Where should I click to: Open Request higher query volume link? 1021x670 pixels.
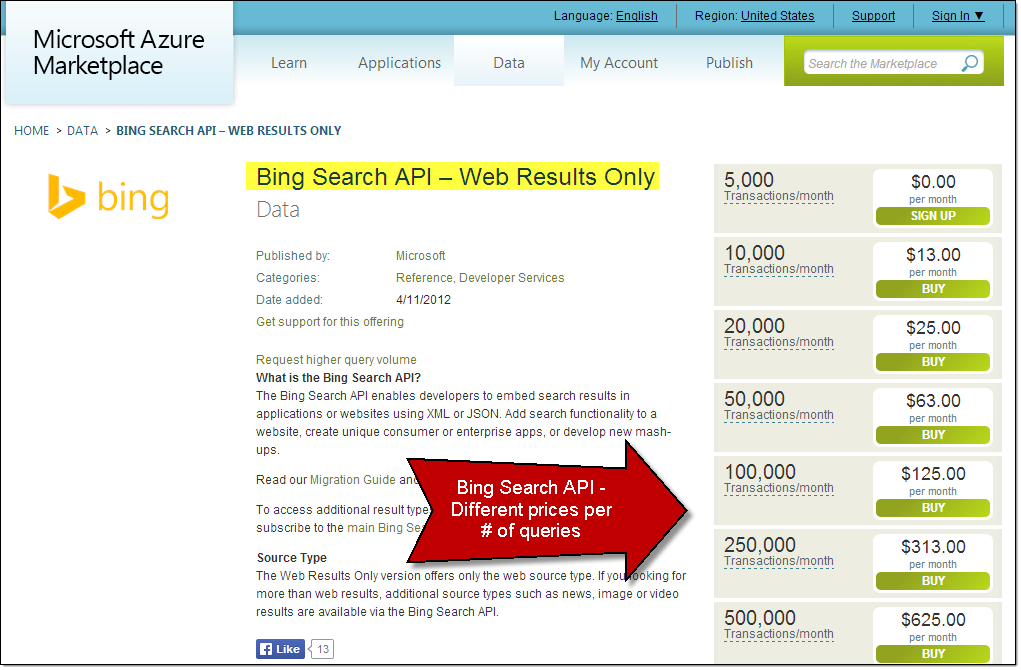click(x=336, y=359)
